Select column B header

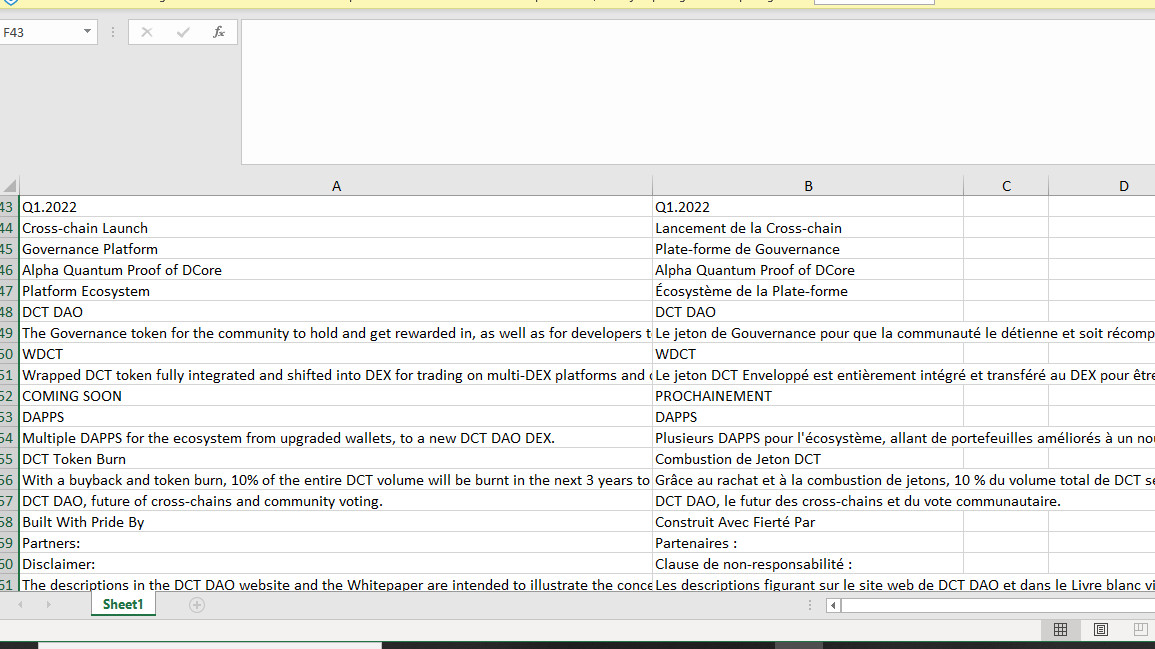coord(808,186)
